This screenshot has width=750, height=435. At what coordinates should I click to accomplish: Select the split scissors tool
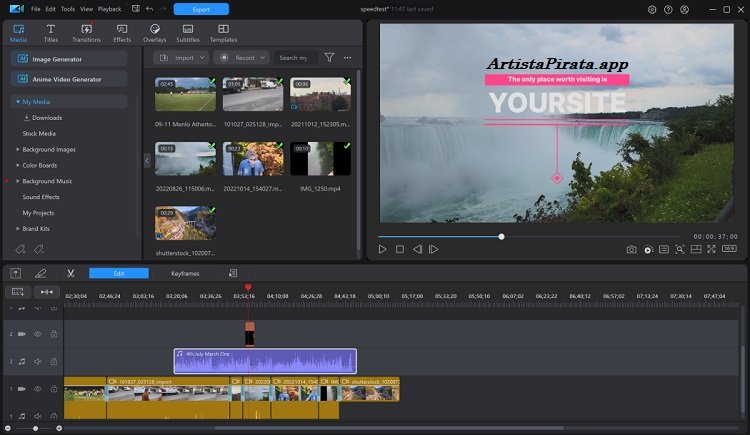coord(71,273)
